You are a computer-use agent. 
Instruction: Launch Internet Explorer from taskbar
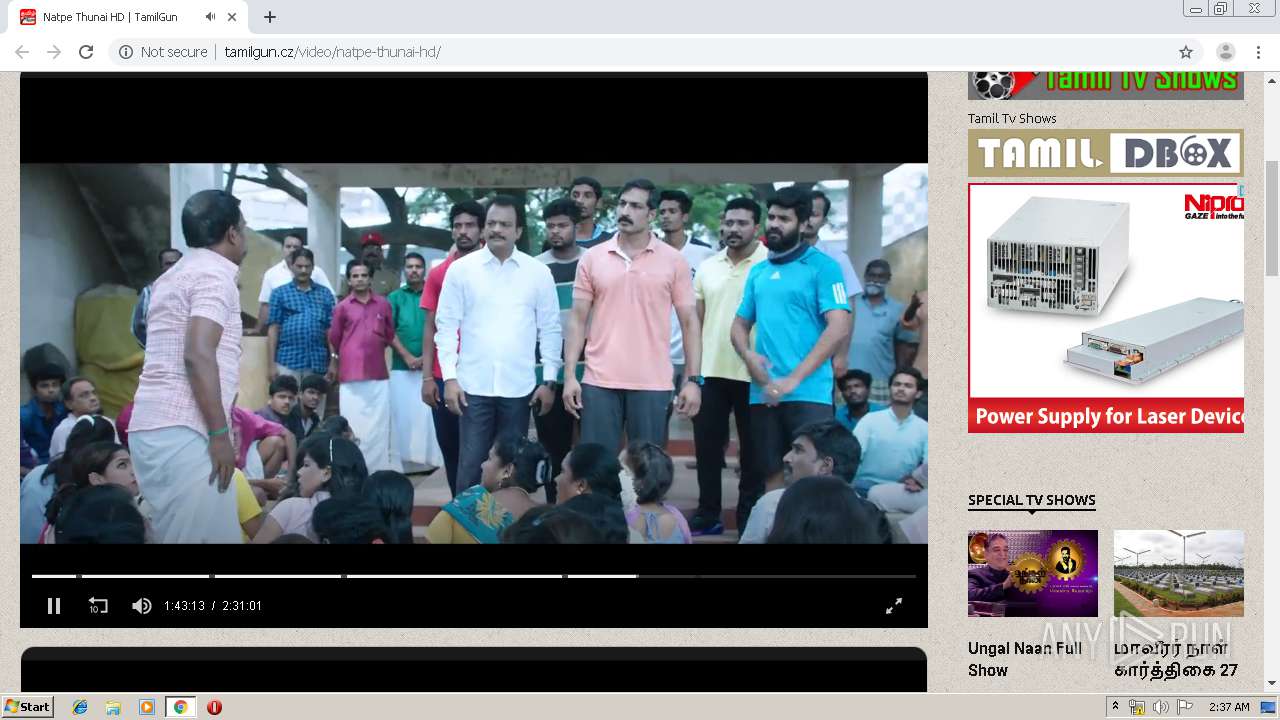coord(80,707)
